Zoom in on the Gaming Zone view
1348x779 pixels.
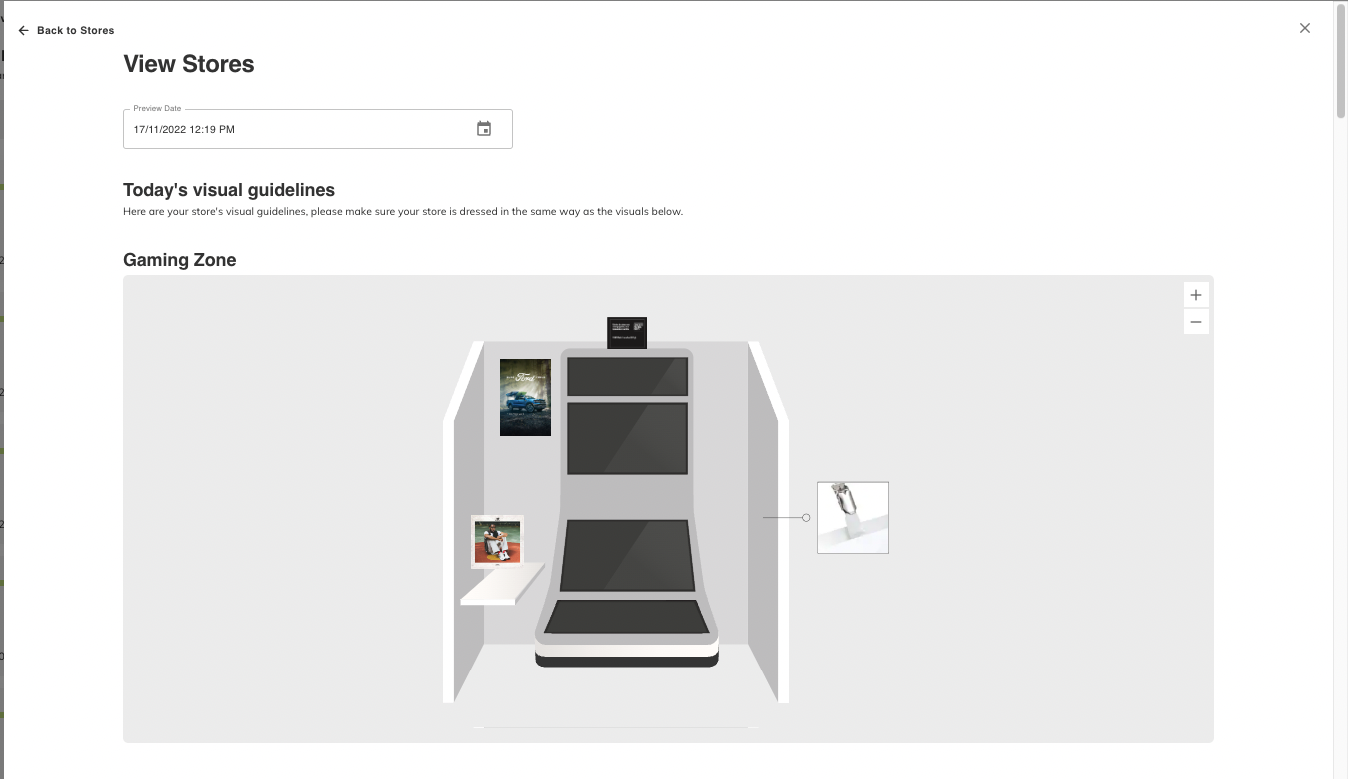pos(1196,295)
